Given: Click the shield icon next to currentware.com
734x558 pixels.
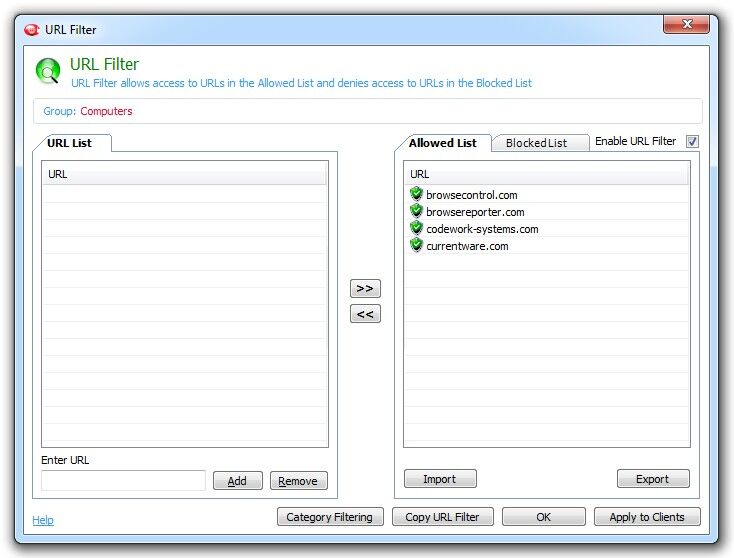Looking at the screenshot, I should (x=416, y=245).
